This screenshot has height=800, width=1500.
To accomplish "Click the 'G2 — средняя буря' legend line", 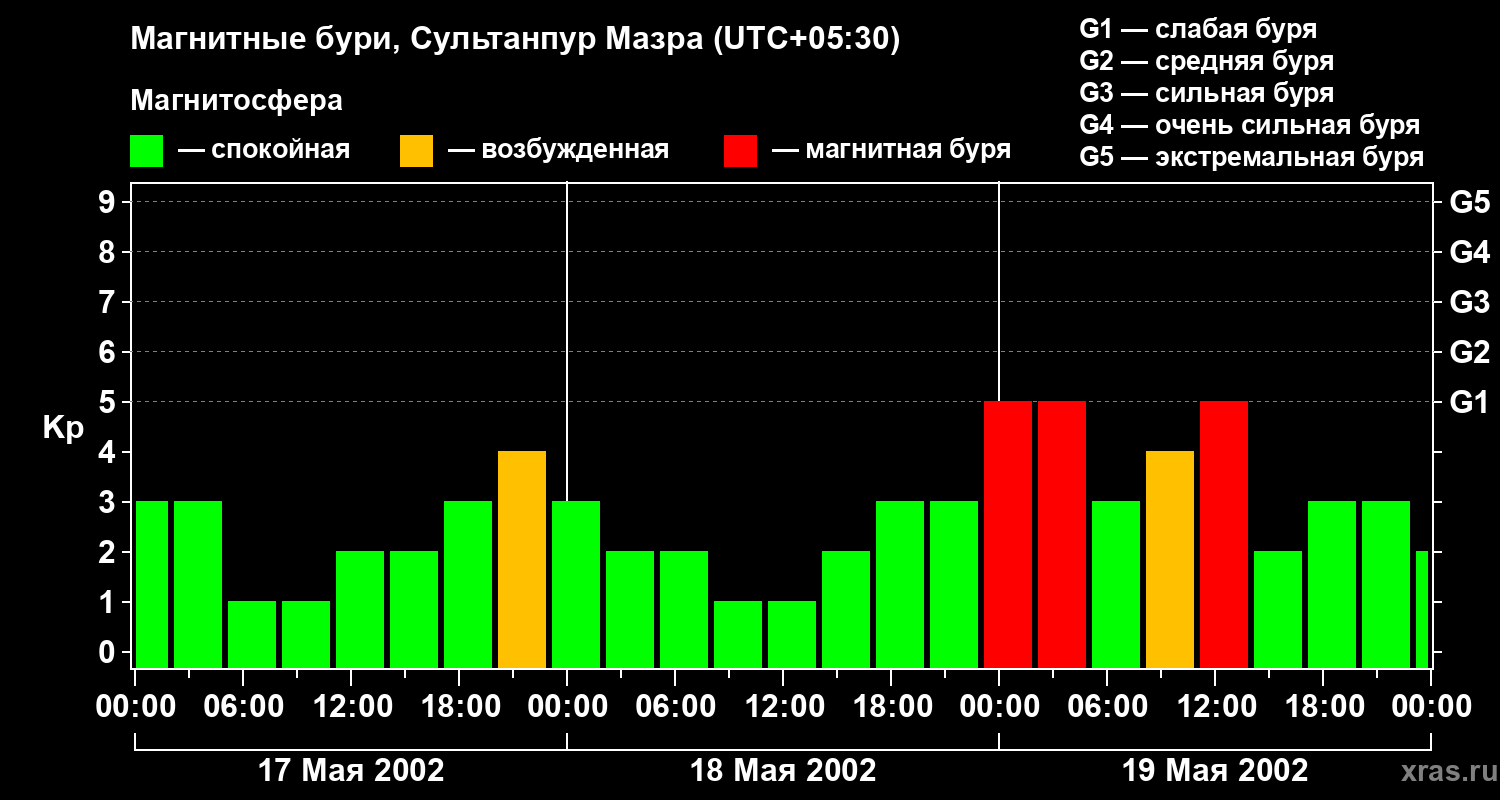I will pyautogui.click(x=1207, y=61).
